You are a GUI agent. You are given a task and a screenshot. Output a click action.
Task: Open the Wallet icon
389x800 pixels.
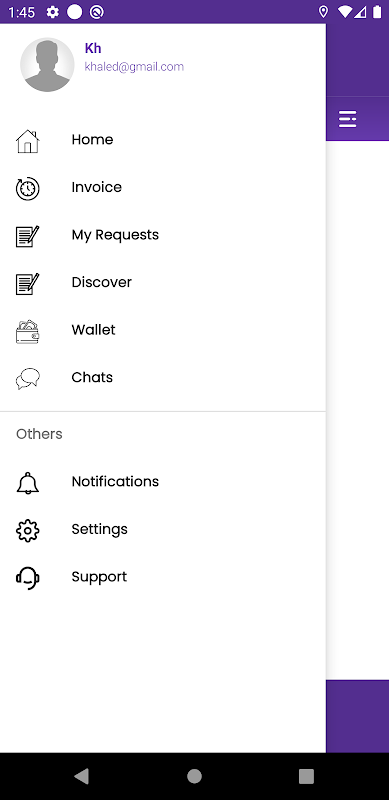click(x=28, y=332)
